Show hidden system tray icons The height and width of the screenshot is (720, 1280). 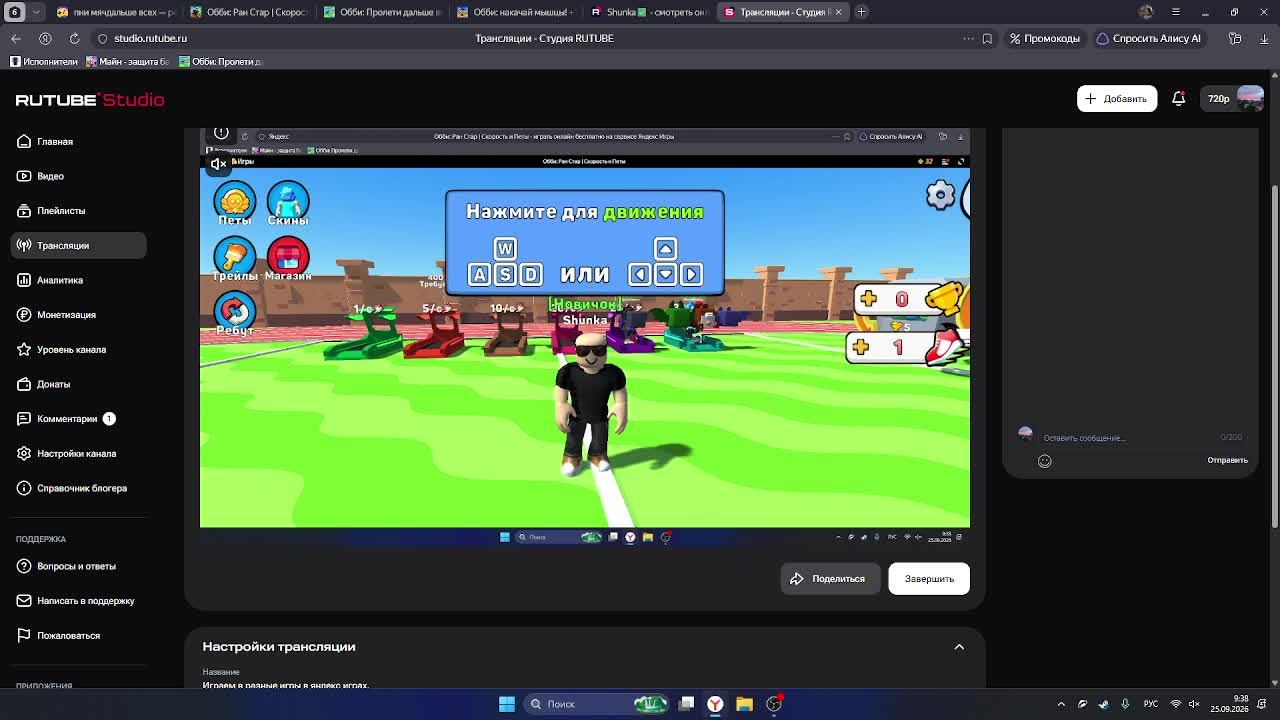point(1061,704)
